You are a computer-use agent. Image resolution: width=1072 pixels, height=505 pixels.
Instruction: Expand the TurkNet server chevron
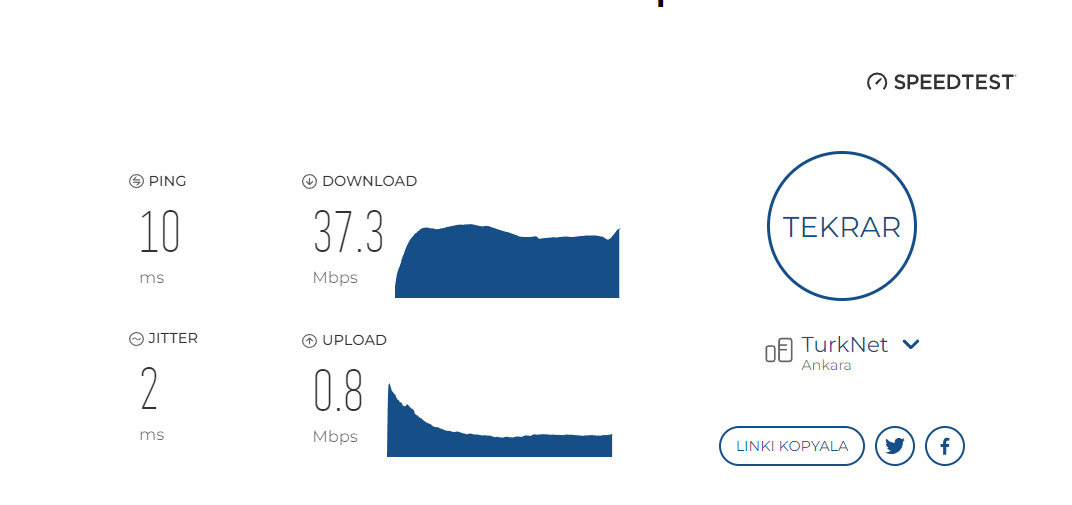click(x=911, y=344)
